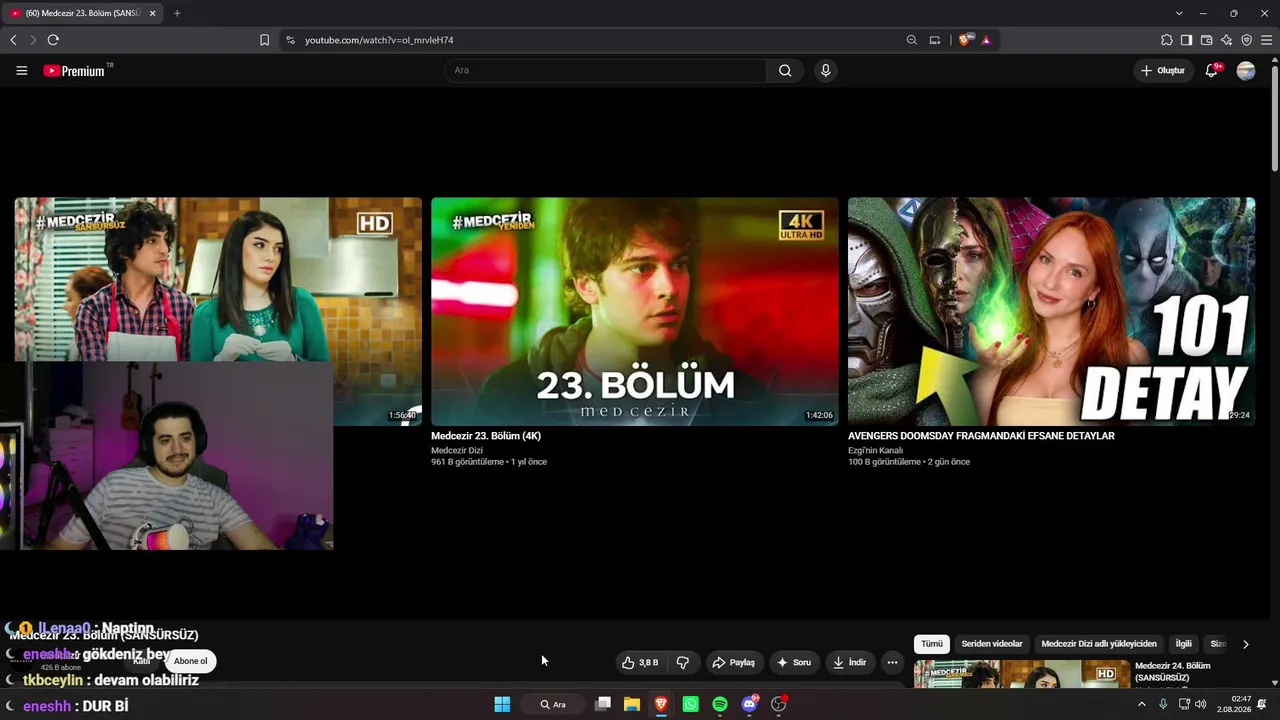Open the Windows notification center bell
Image resolution: width=1280 pixels, height=720 pixels.
(x=1262, y=704)
